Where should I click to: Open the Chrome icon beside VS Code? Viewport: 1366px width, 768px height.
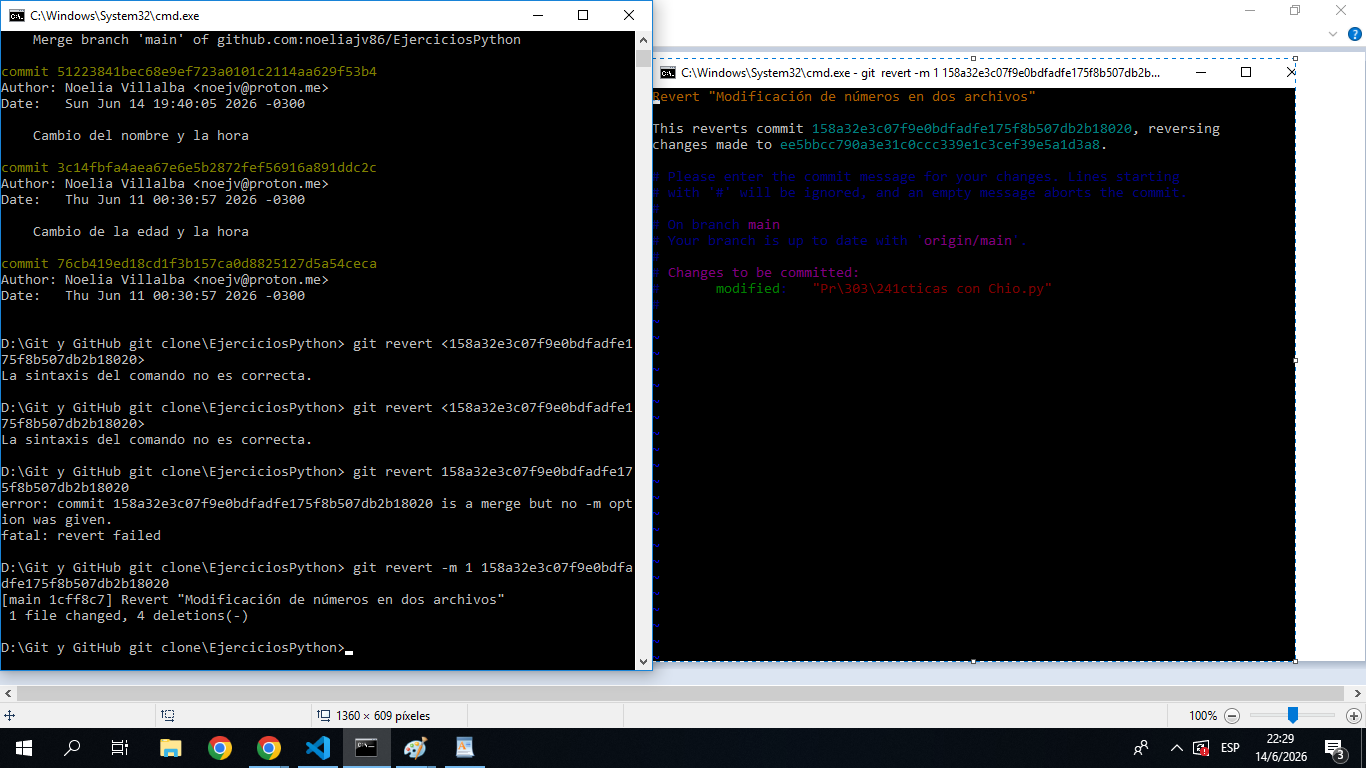(268, 748)
